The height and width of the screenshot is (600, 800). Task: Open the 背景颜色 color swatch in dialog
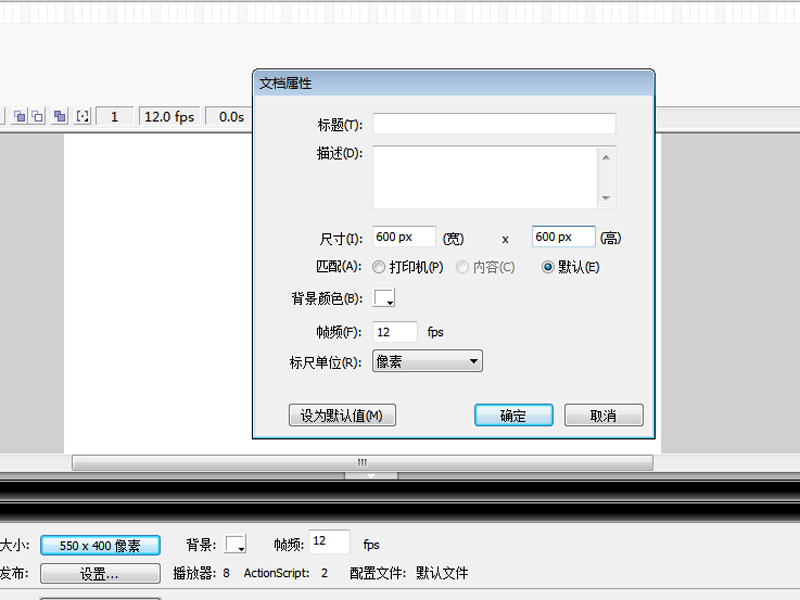[x=384, y=297]
